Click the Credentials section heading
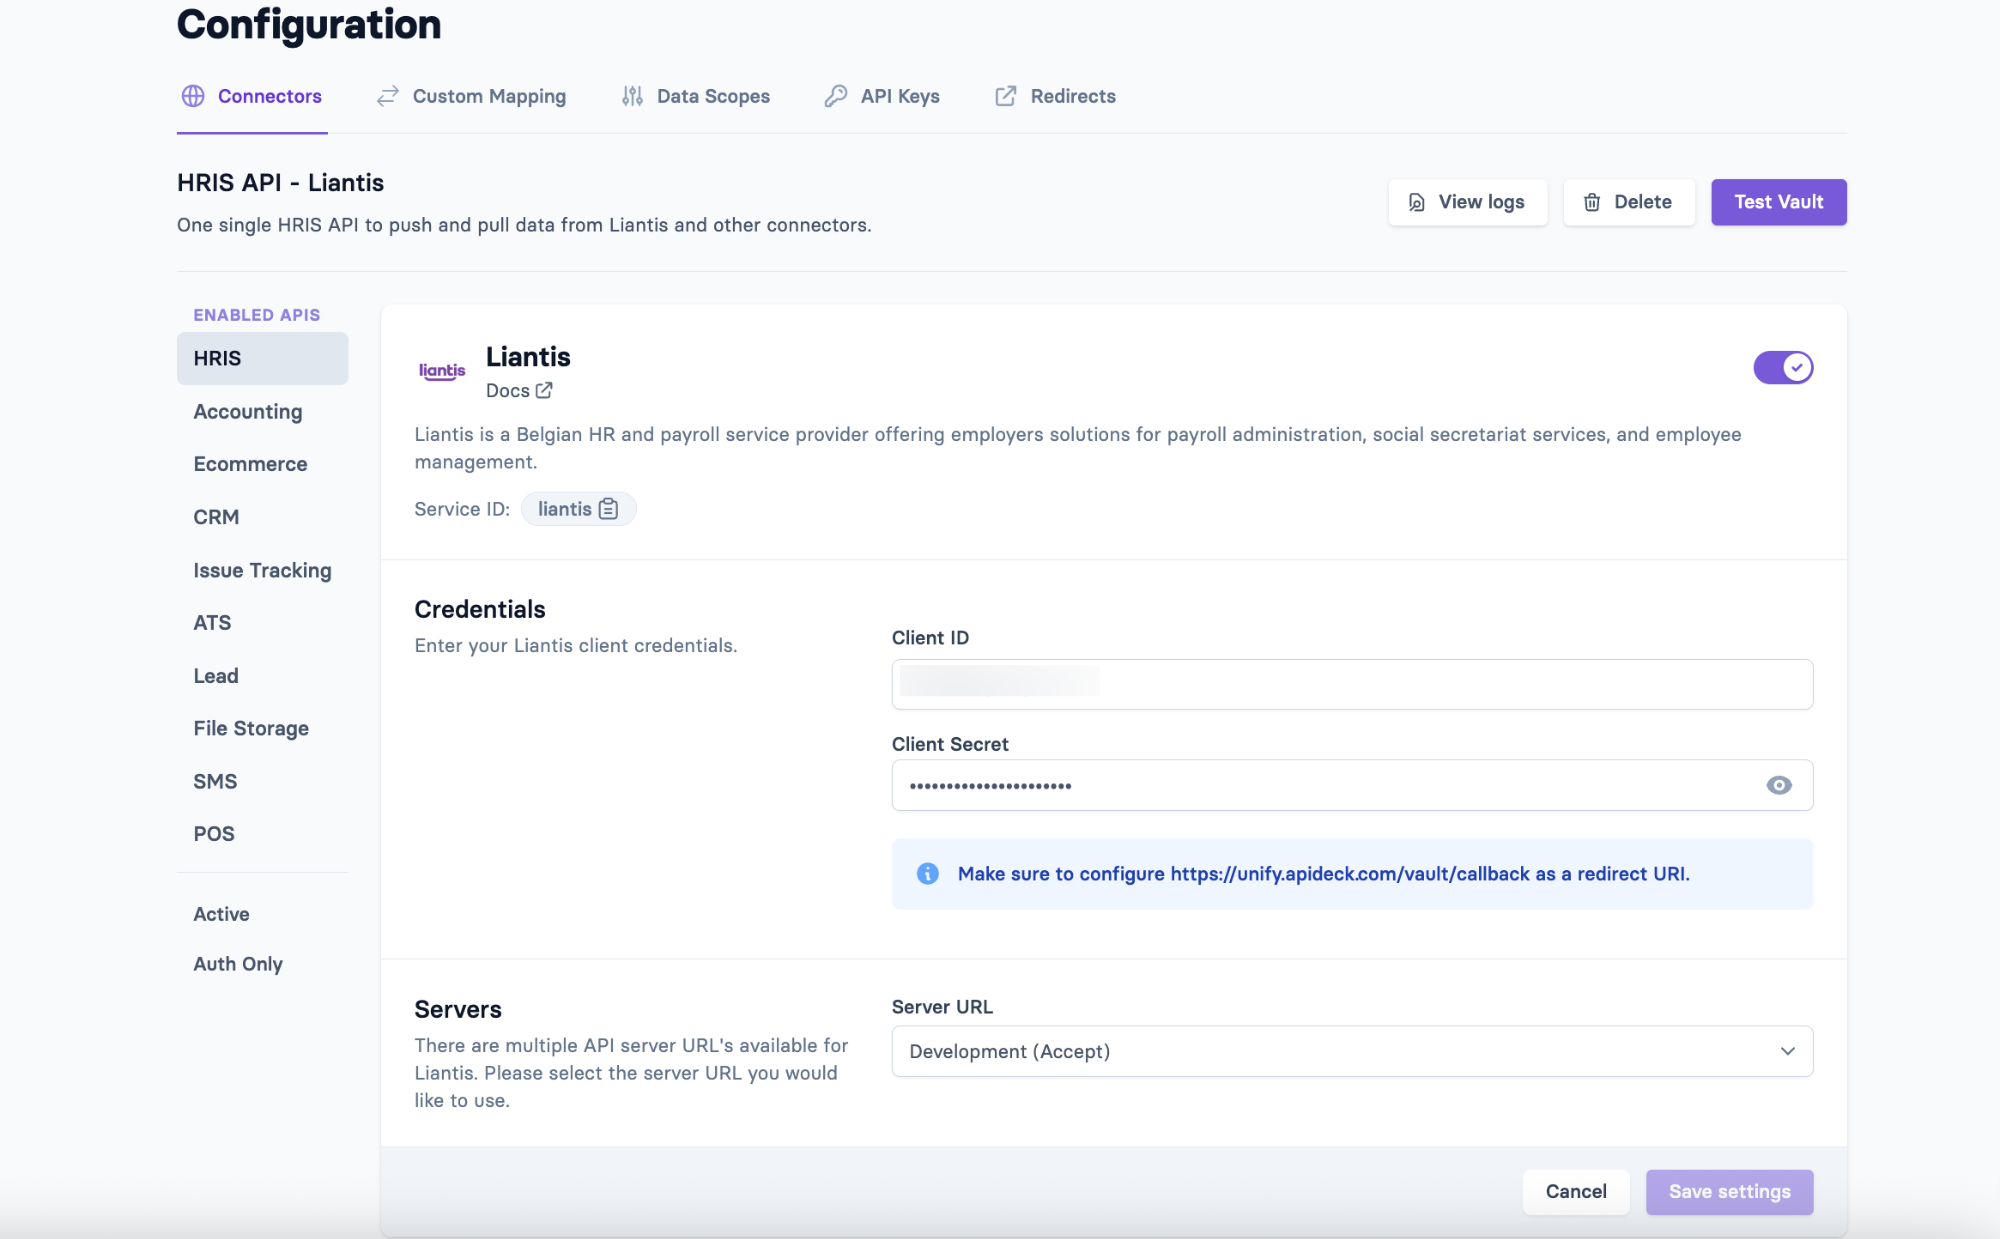The width and height of the screenshot is (2000, 1239). pyautogui.click(x=480, y=609)
